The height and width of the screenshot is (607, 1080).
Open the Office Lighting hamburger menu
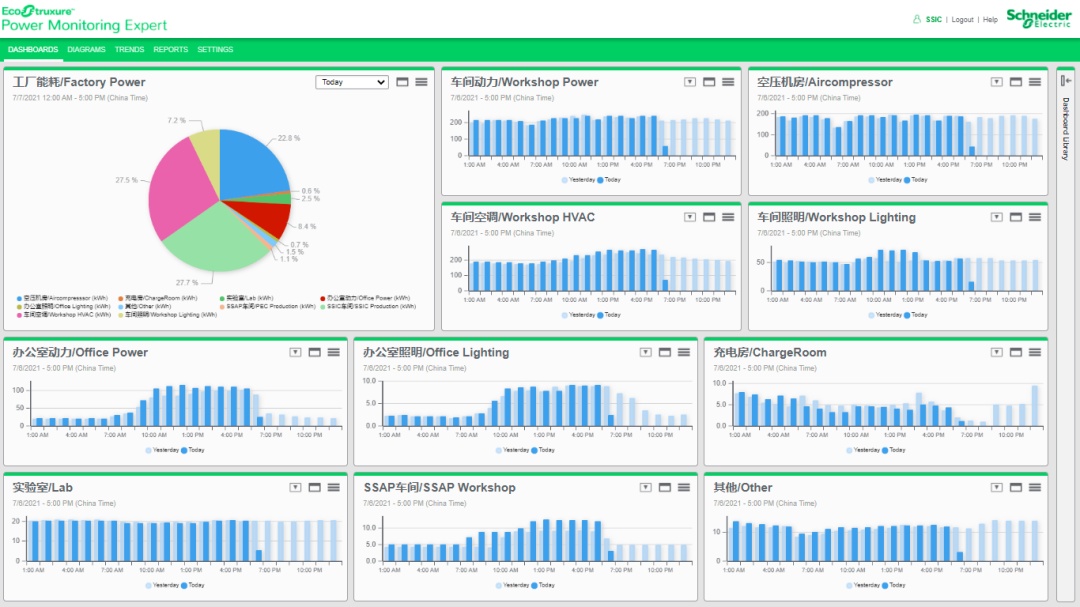684,352
